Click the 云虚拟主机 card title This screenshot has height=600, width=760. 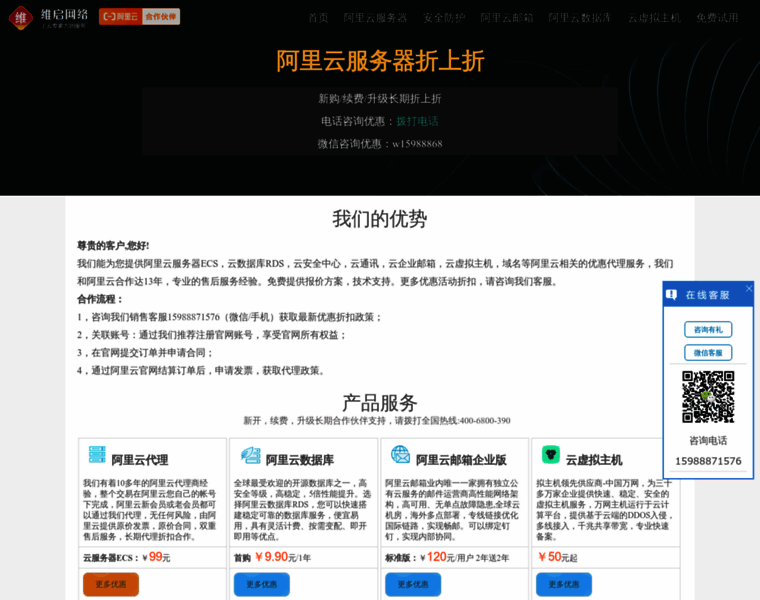(x=594, y=460)
